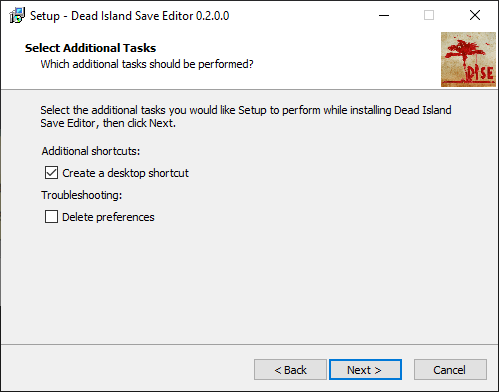Screen dimensions: 499x392
Task: Continue the installation with Next
Action: pyautogui.click(x=365, y=370)
